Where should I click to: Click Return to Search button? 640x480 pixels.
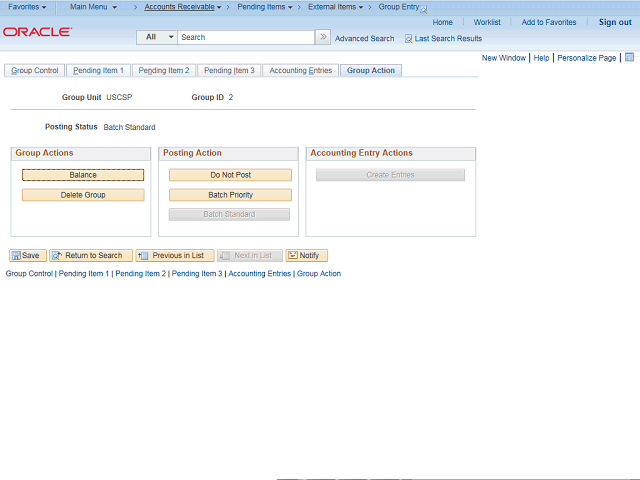(x=91, y=256)
